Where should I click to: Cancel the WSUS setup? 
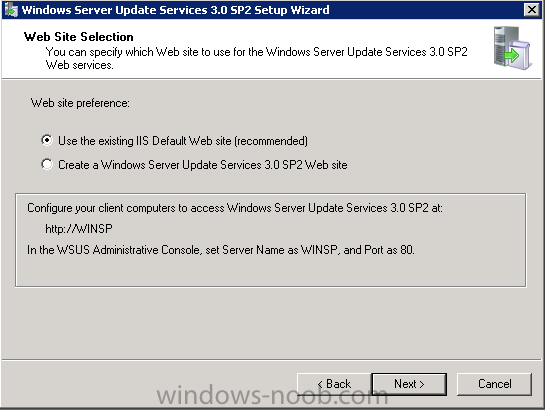(494, 384)
